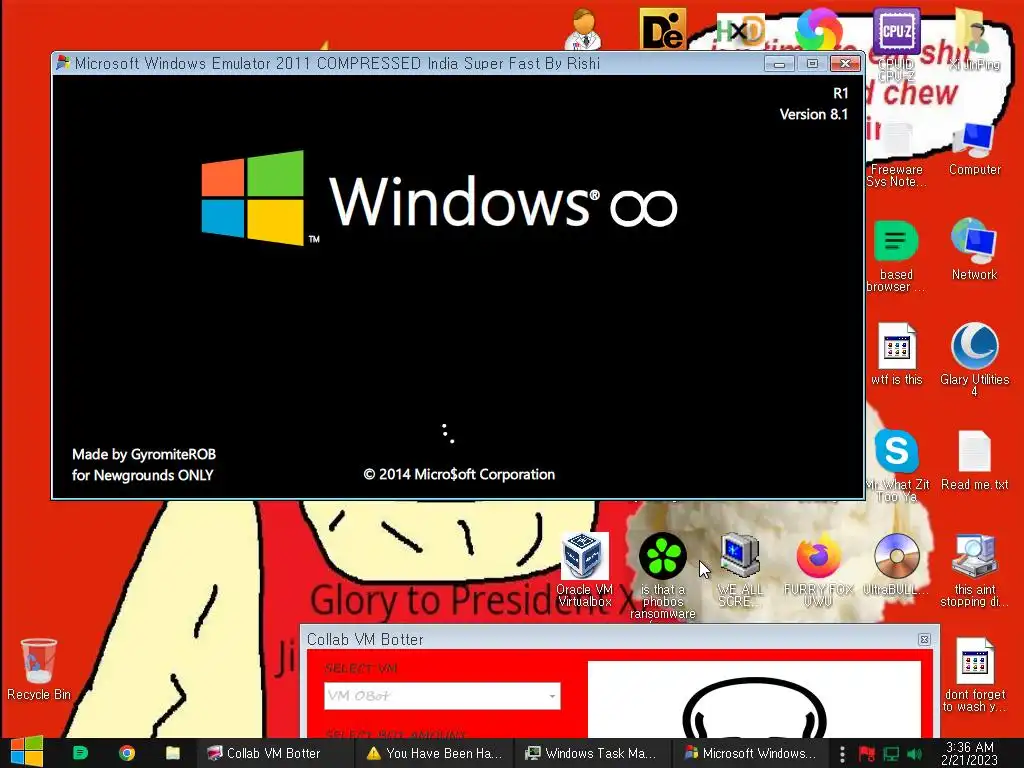Open File Explorer from the taskbar
1024x768 pixels.
(x=172, y=753)
